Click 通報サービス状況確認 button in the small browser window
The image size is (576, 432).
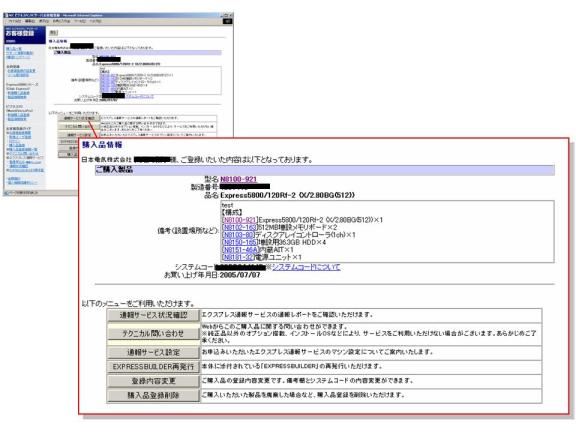click(79, 118)
